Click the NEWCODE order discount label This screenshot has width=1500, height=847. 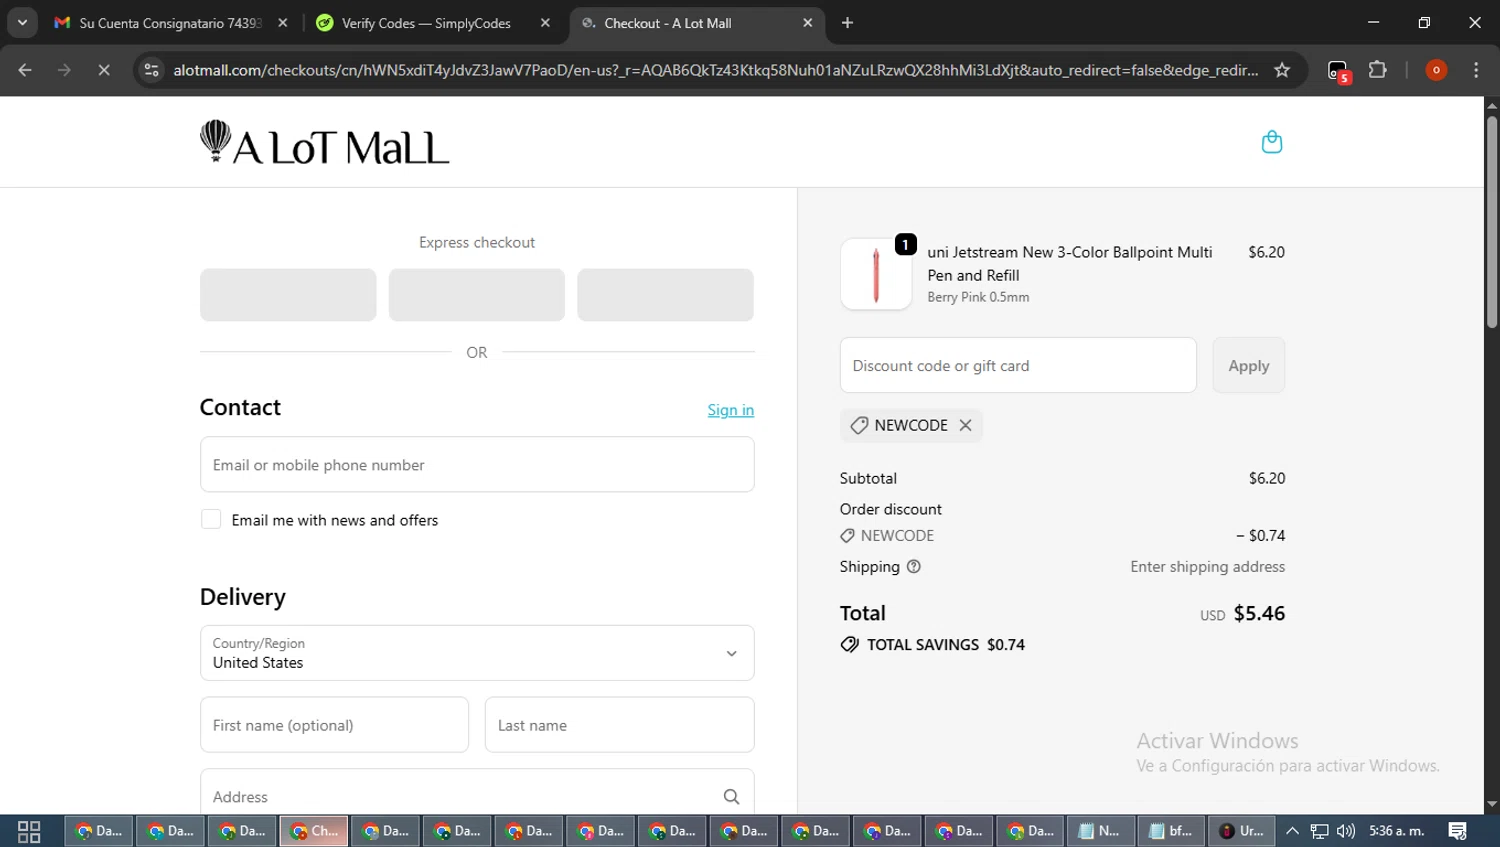[x=897, y=536]
